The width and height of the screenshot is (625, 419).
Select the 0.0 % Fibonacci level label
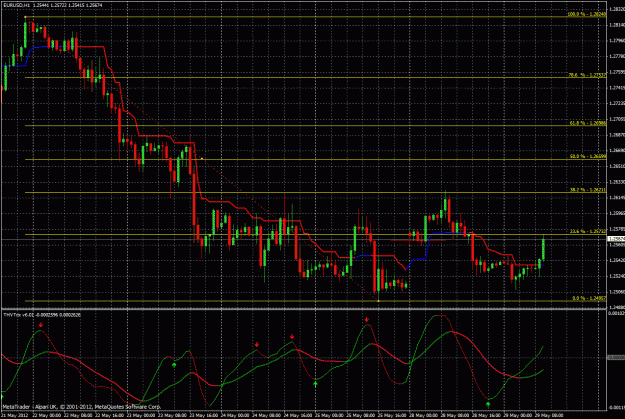[x=589, y=298]
